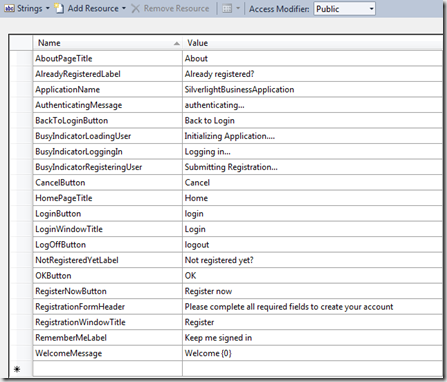The image size is (447, 382).
Task: Select the BusyIndicatorLoggingIn name cell
Action: point(108,151)
